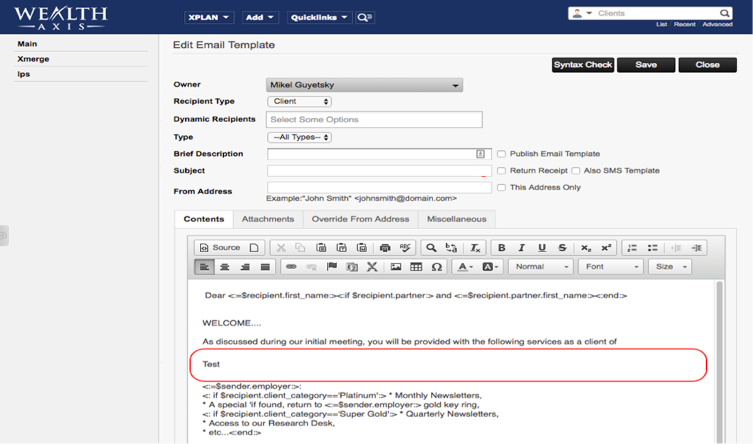
Task: Click the Remove Format icon
Action: [475, 248]
